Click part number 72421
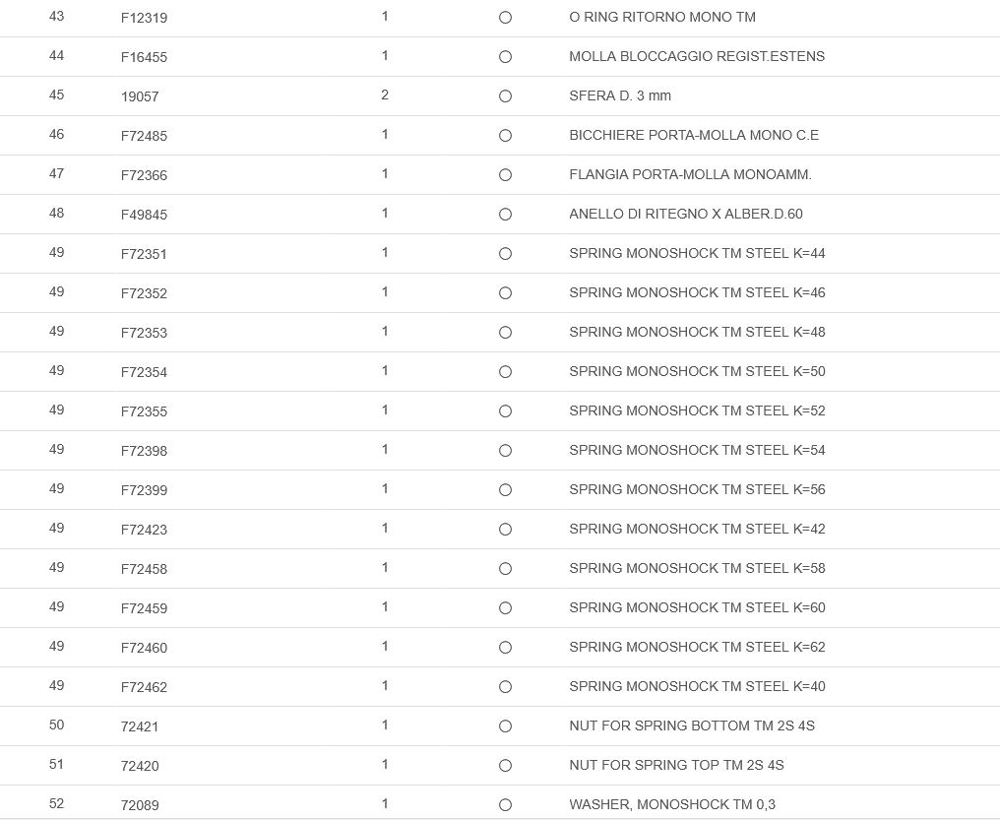This screenshot has width=1000, height=820. pos(140,727)
